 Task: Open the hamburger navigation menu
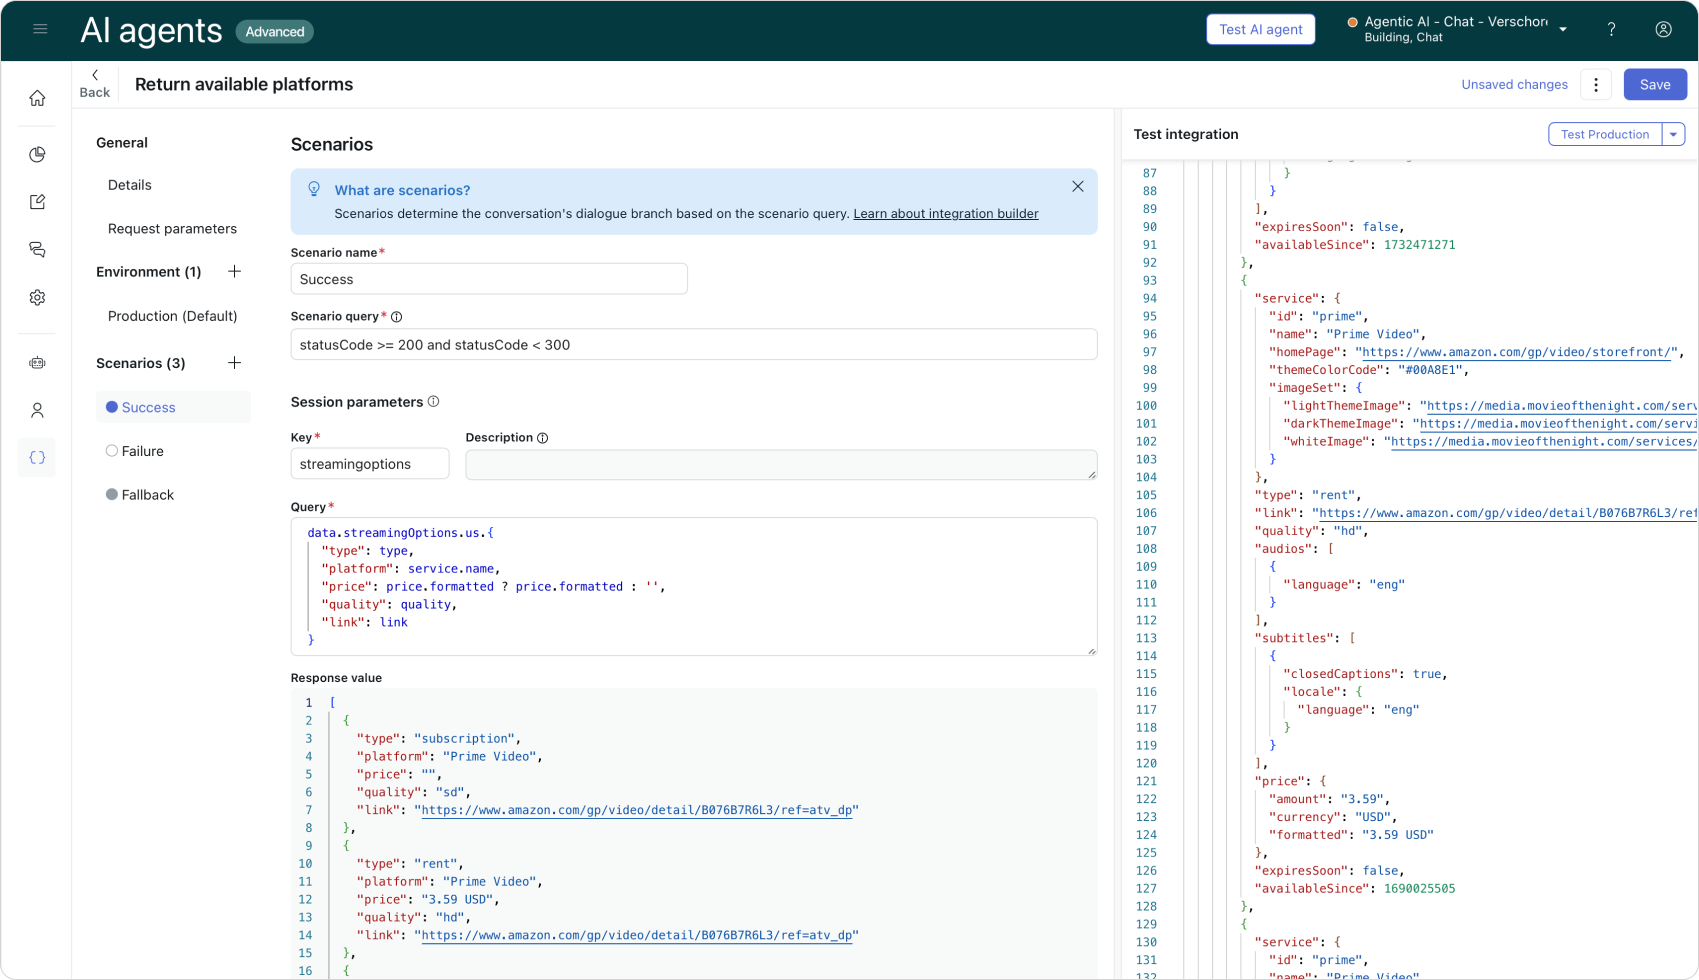click(40, 30)
